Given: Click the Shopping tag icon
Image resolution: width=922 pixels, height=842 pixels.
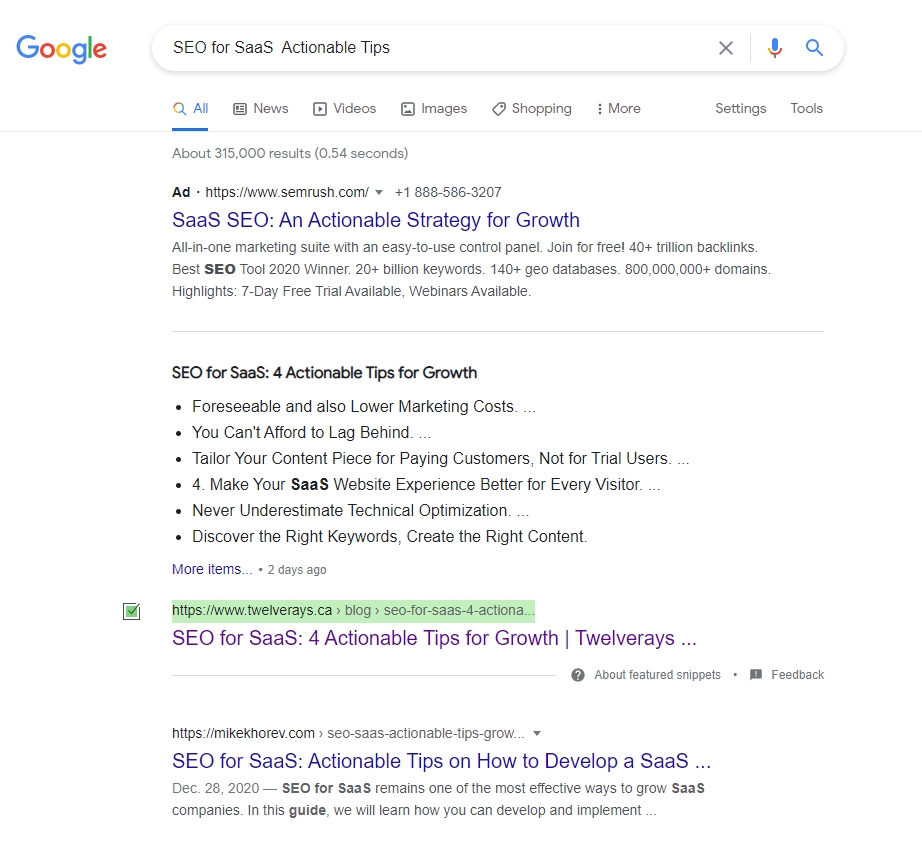Looking at the screenshot, I should [498, 108].
